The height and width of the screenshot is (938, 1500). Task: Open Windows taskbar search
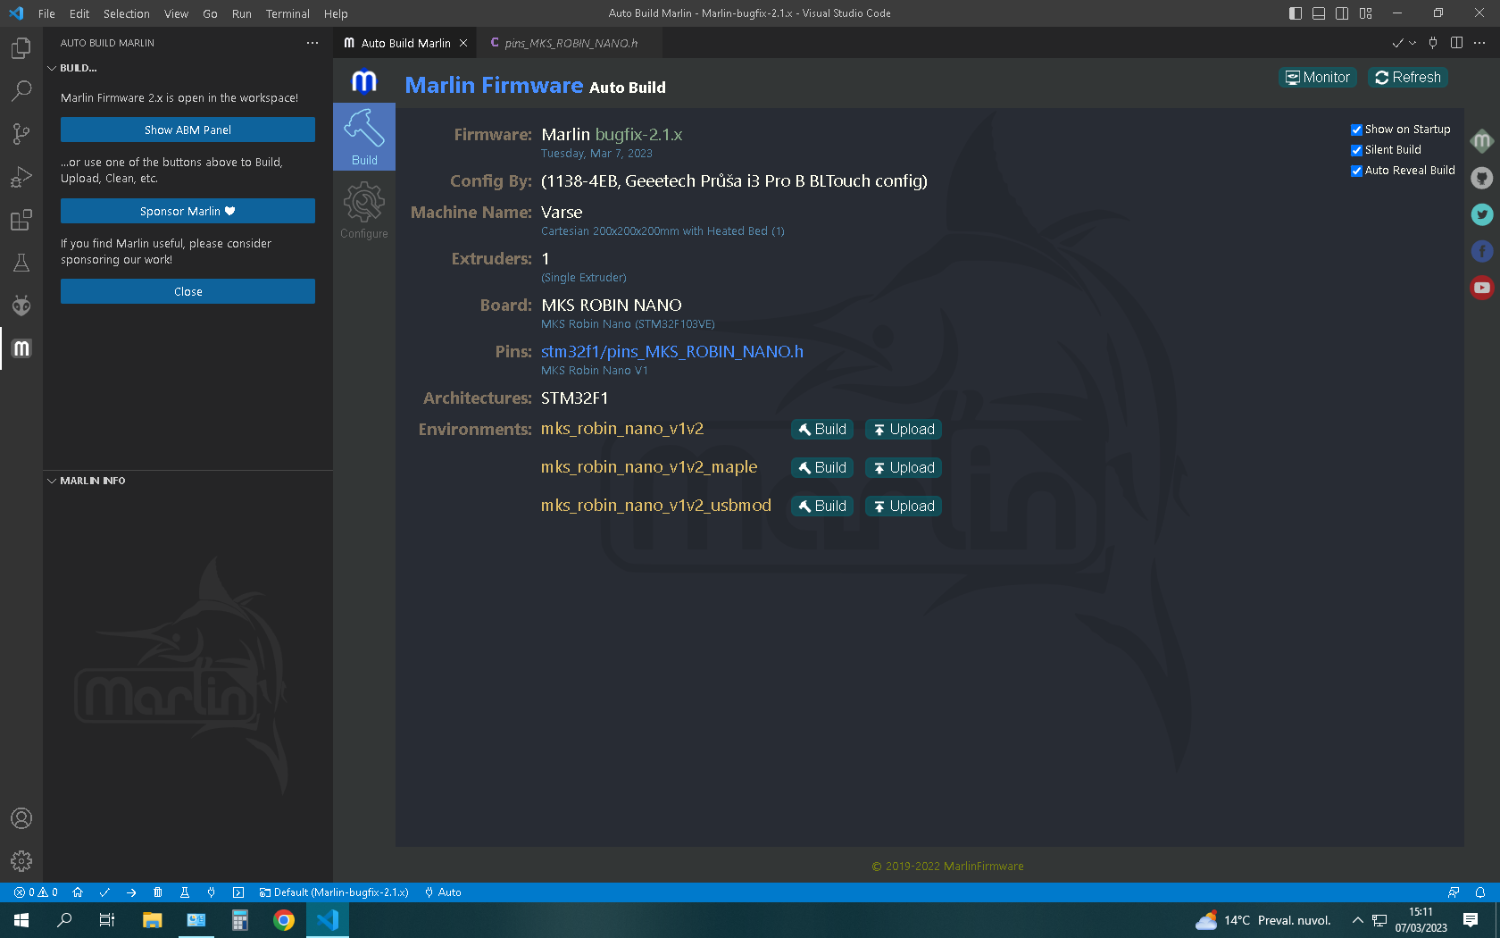coord(65,920)
